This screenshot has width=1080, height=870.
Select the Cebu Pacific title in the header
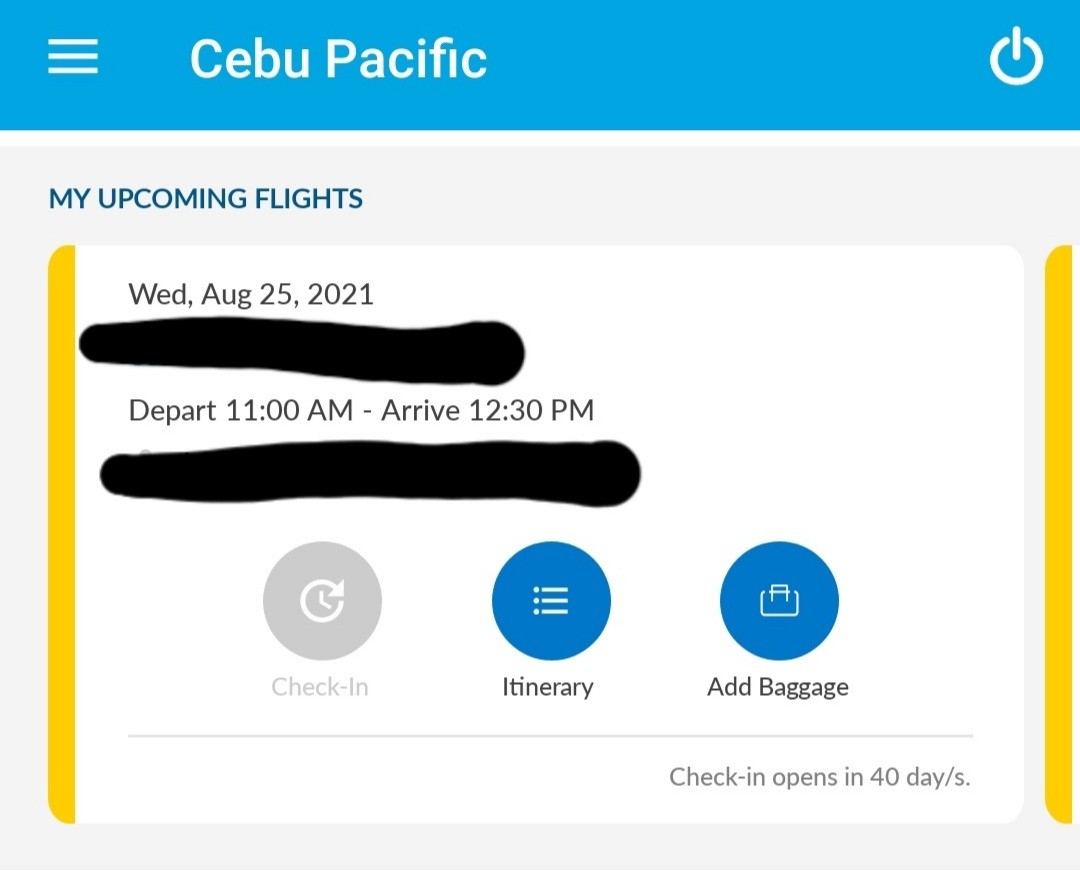tap(338, 58)
